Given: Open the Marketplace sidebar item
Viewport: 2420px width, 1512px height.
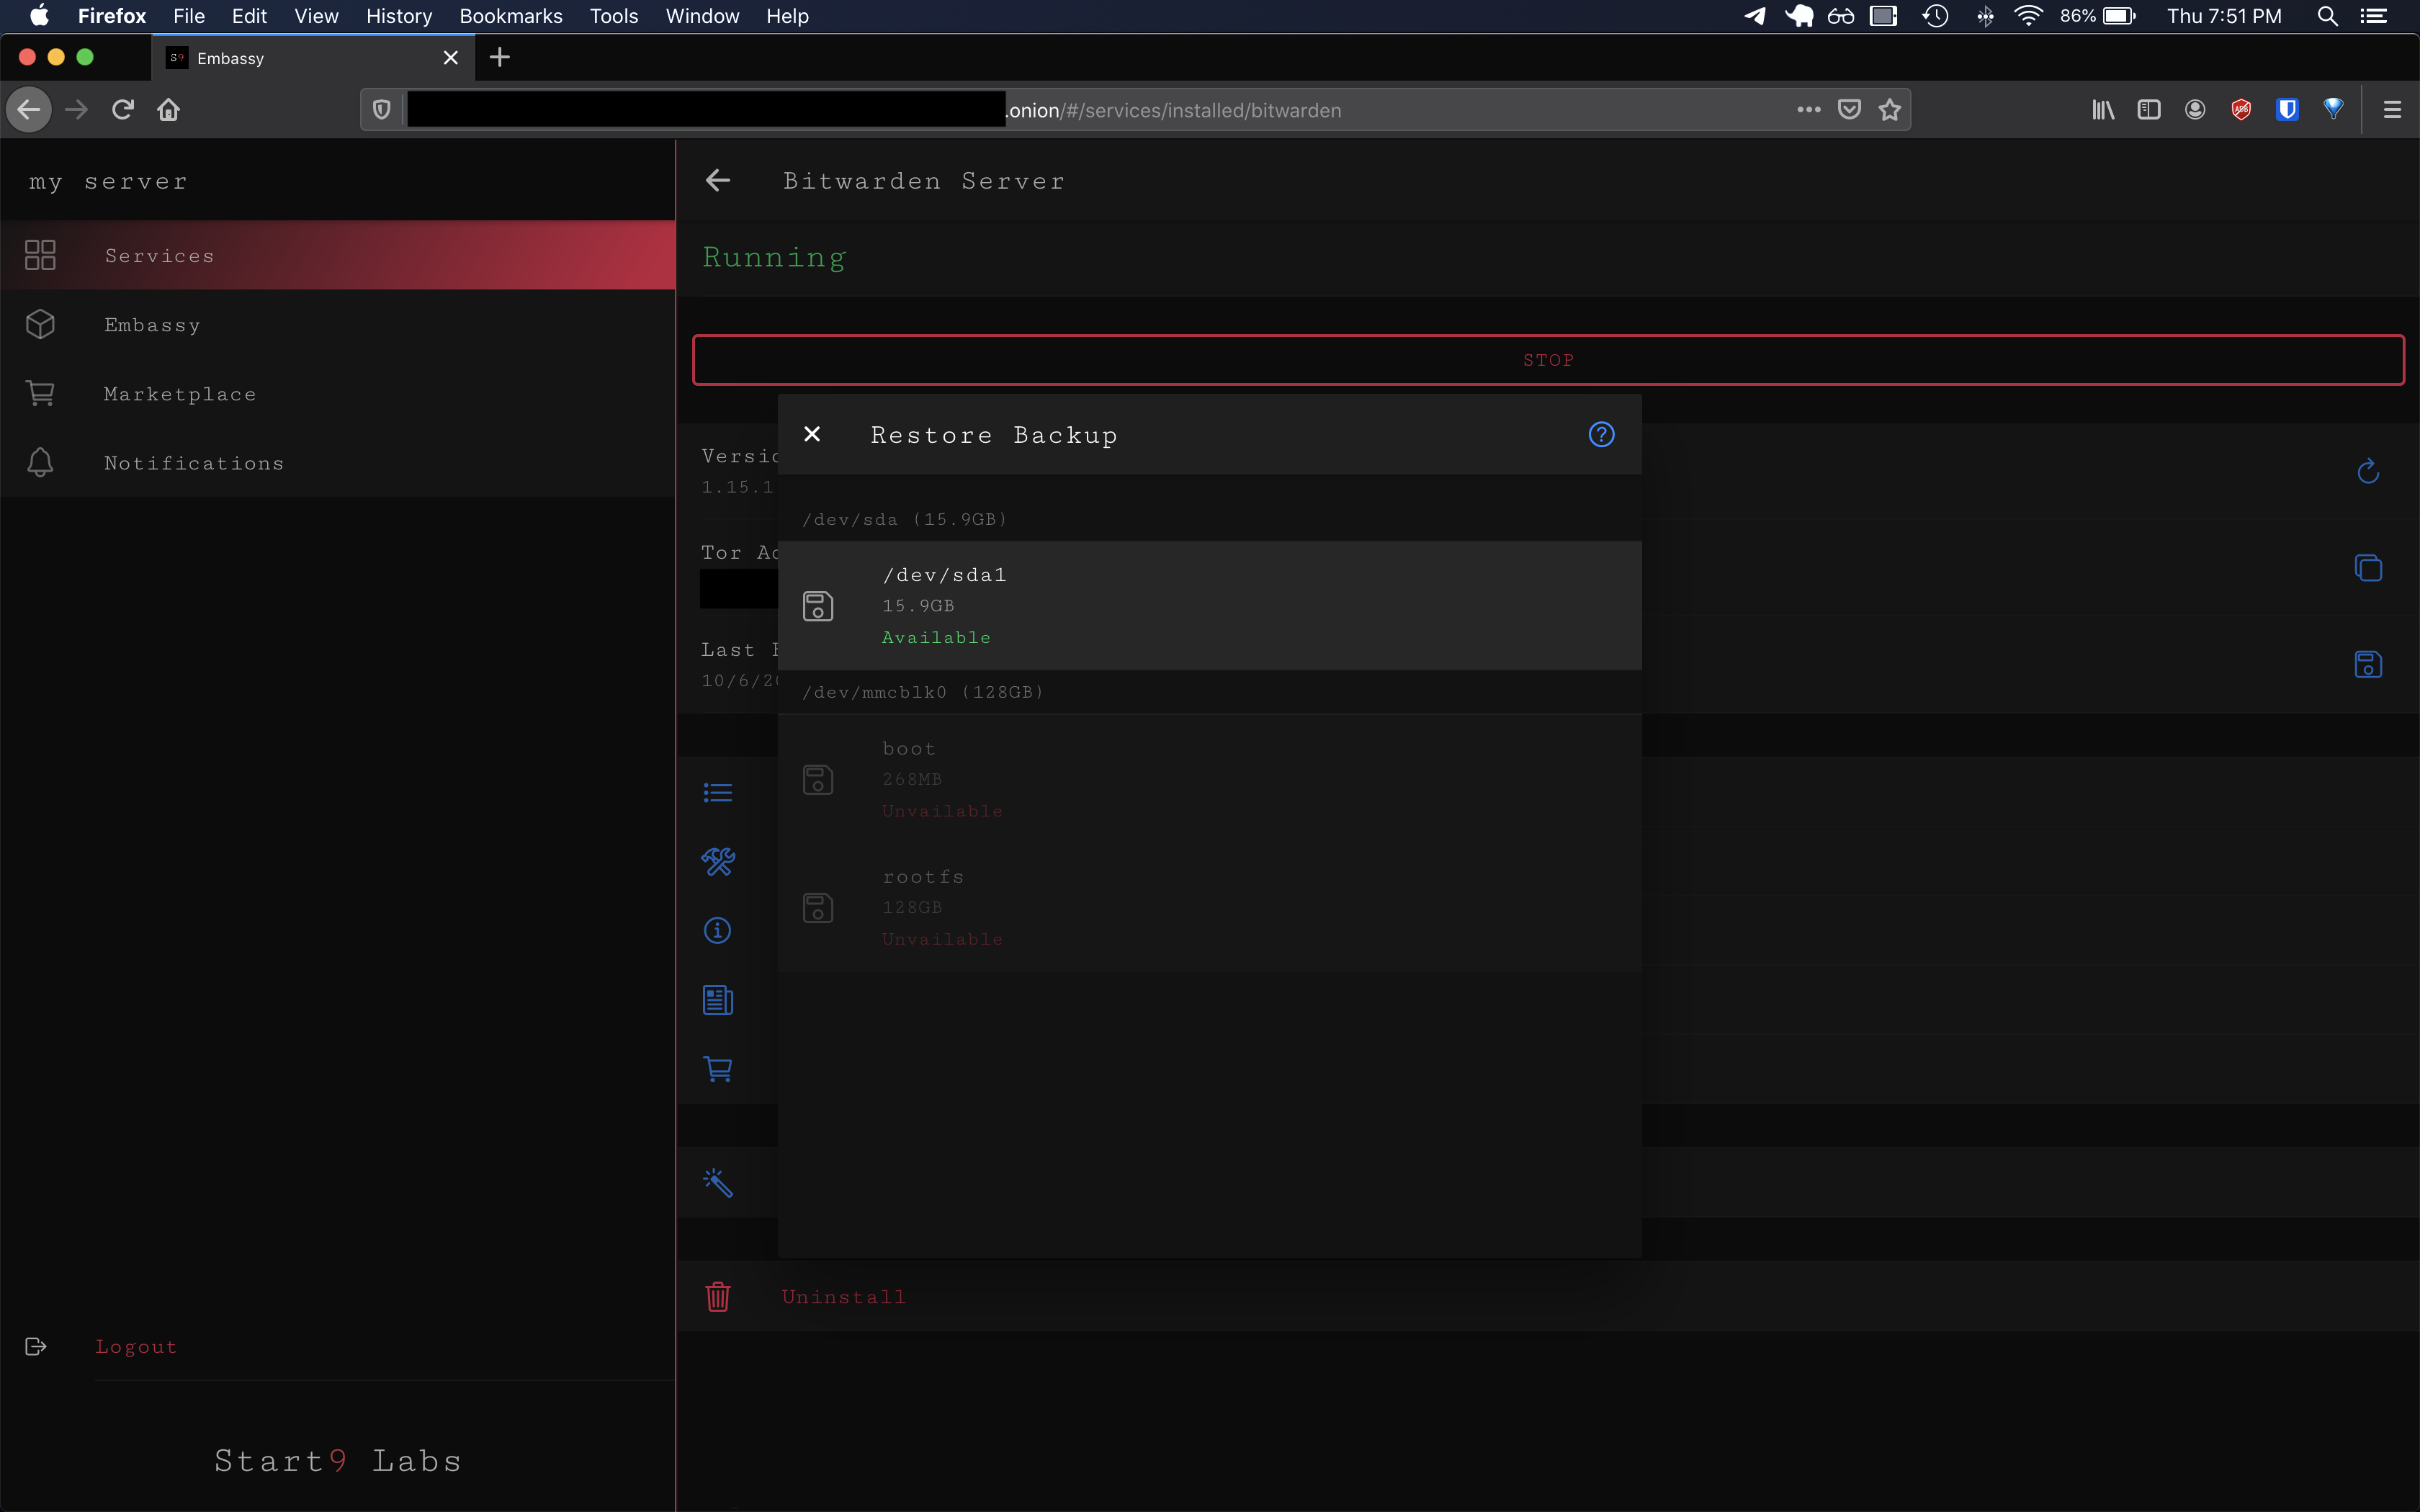Looking at the screenshot, I should coord(180,394).
